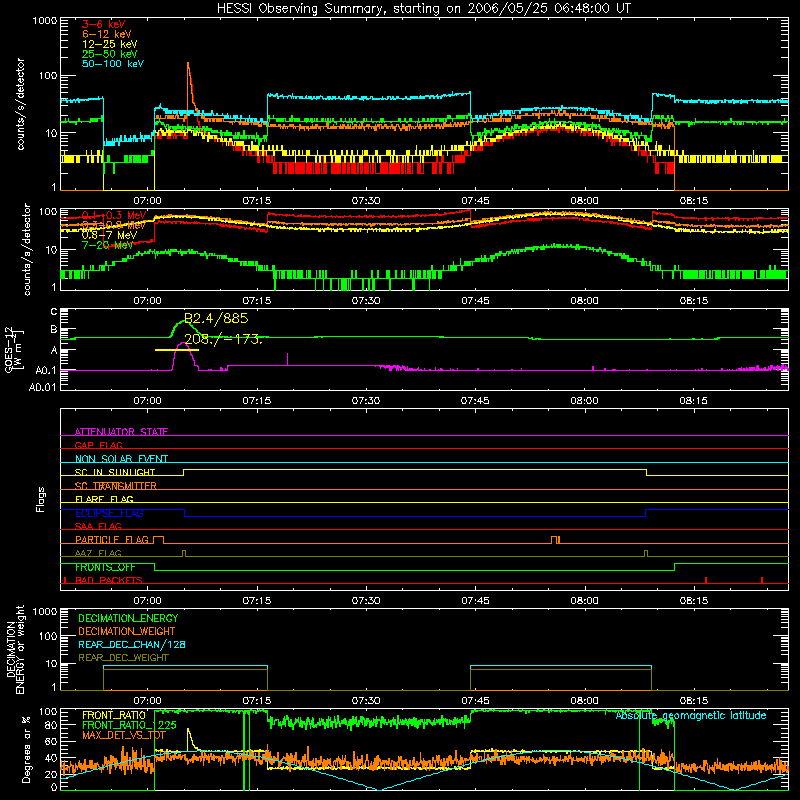Click the REAR_DEC_WEIGHT legend label
This screenshot has width=800, height=800.
tap(123, 658)
